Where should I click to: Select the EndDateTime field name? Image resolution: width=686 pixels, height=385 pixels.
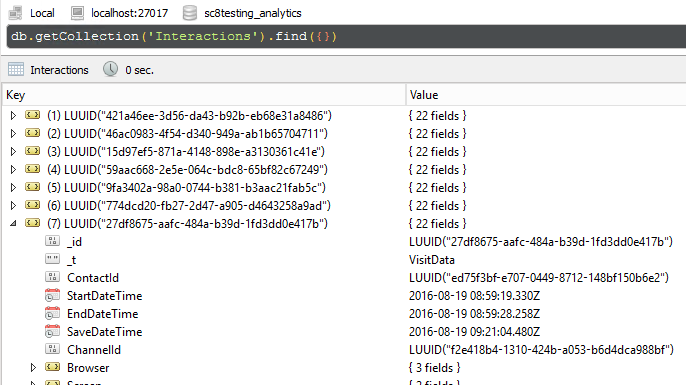[102, 314]
